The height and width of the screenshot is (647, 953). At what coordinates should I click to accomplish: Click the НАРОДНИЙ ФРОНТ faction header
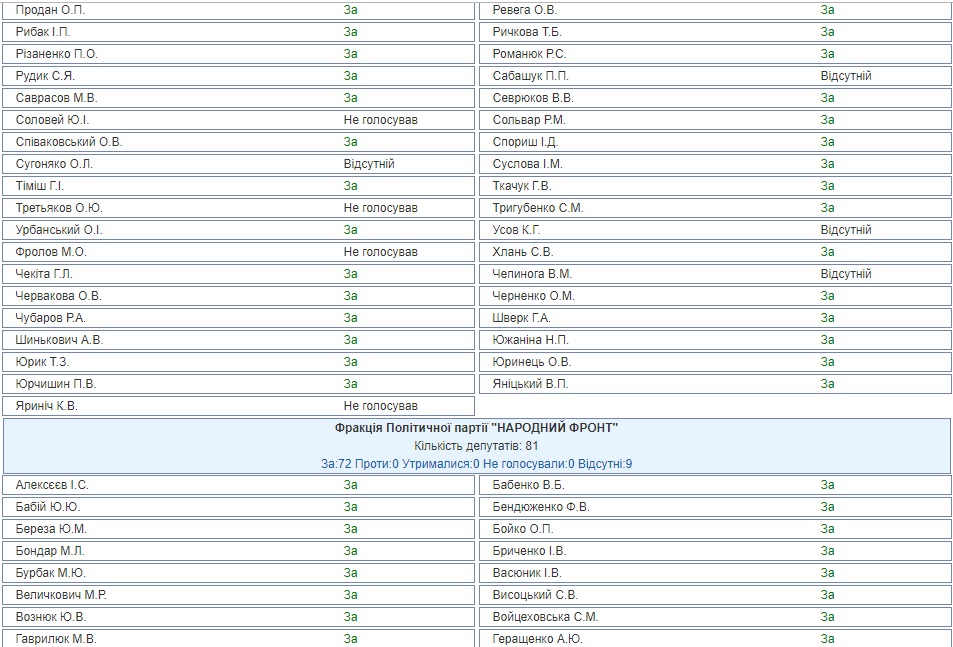tap(476, 428)
